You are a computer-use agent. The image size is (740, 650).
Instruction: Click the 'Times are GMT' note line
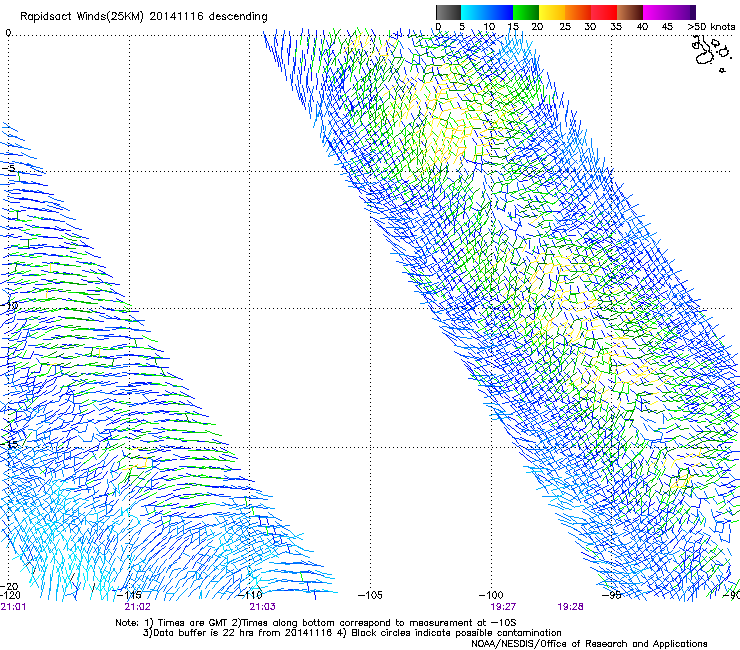tap(316, 623)
